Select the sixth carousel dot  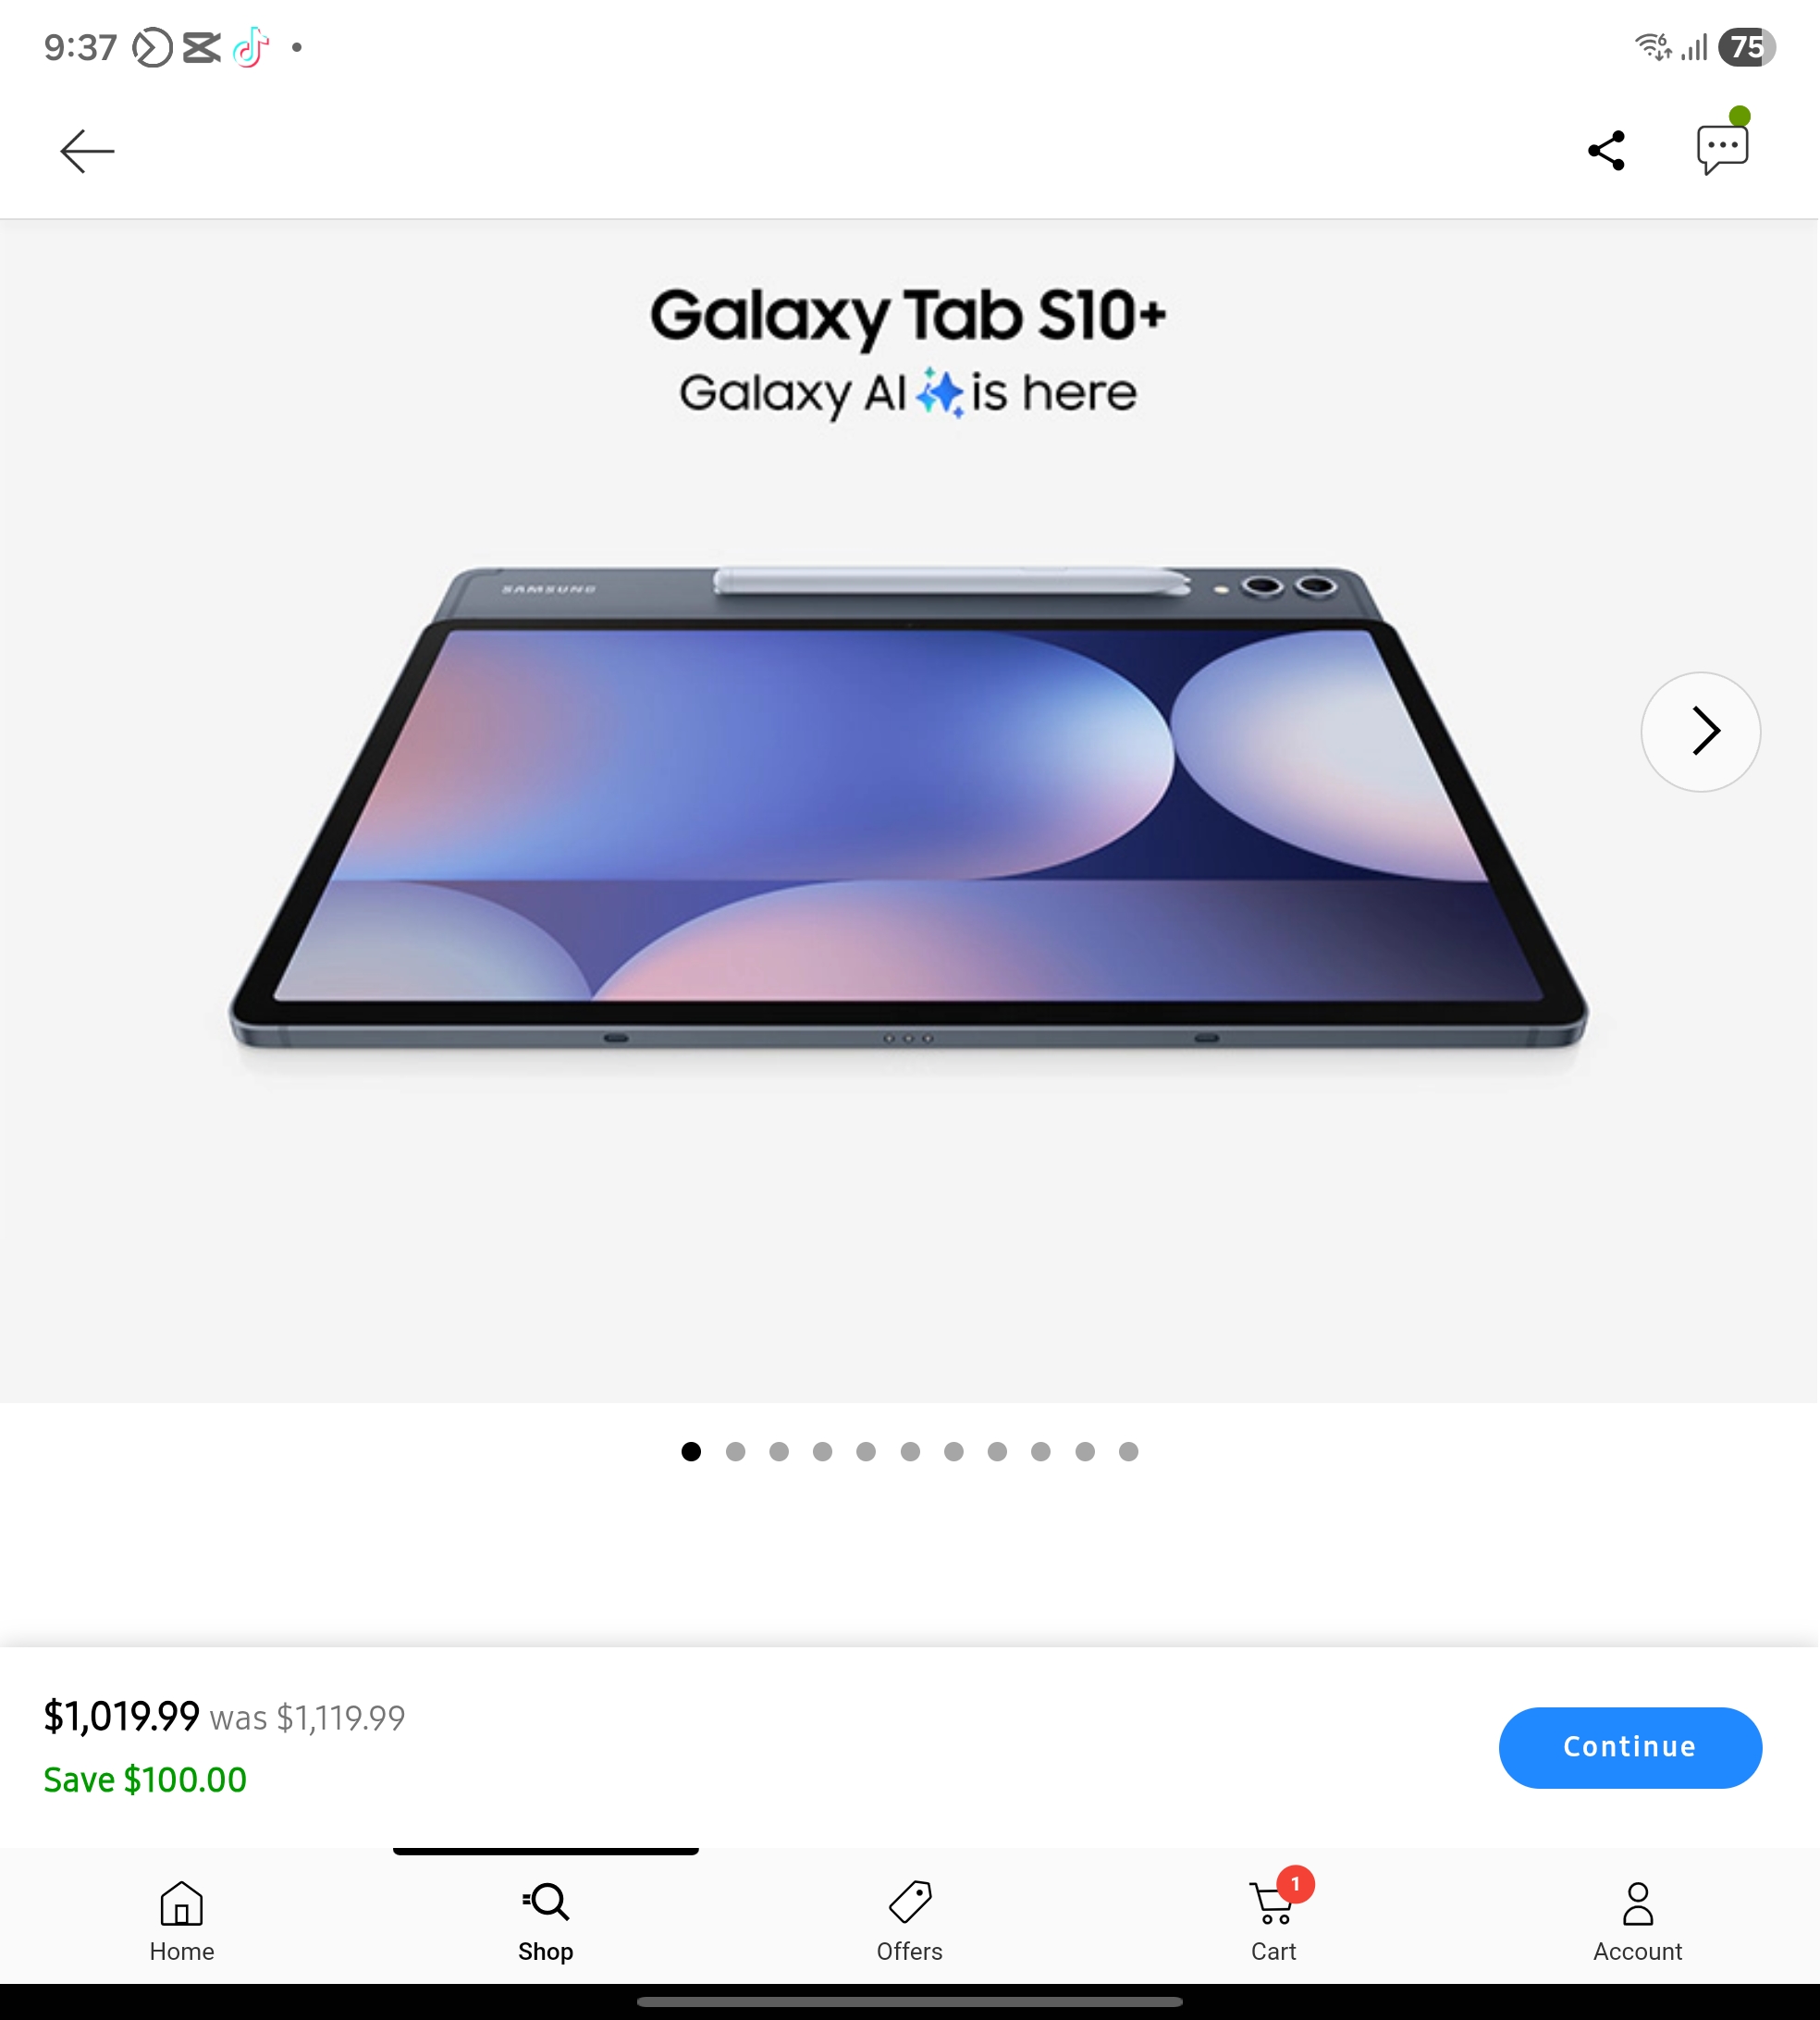pos(910,1451)
